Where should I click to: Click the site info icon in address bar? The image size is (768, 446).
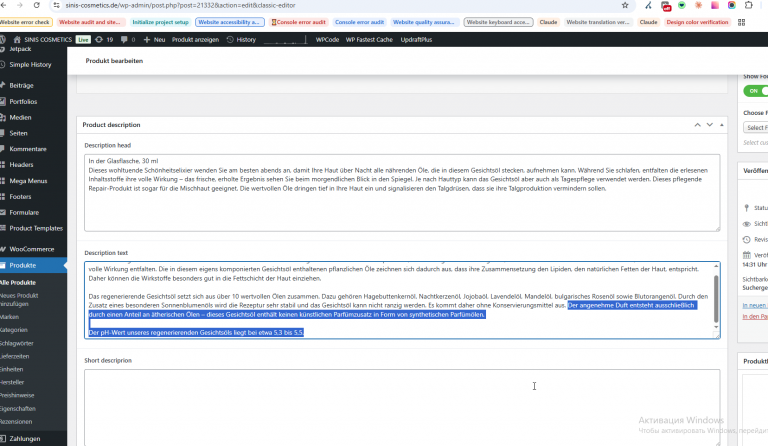click(x=56, y=5)
